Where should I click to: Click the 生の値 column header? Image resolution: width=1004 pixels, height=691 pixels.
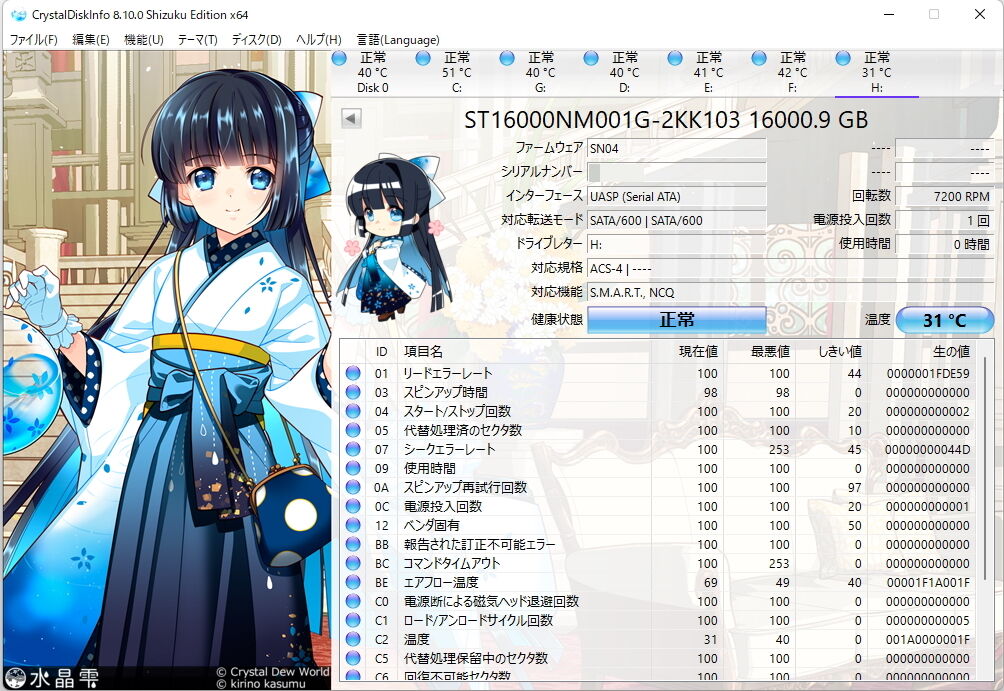point(951,352)
